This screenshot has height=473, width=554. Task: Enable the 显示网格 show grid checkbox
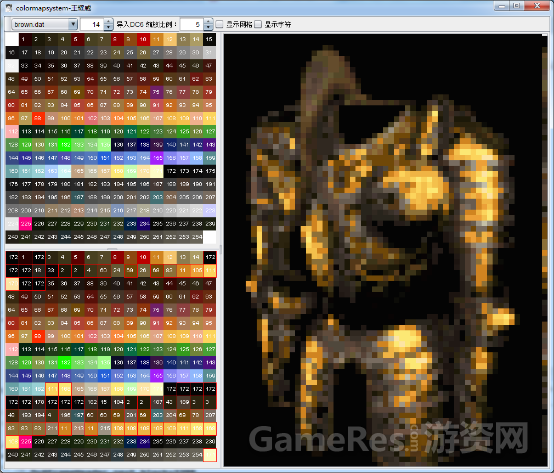(x=219, y=24)
